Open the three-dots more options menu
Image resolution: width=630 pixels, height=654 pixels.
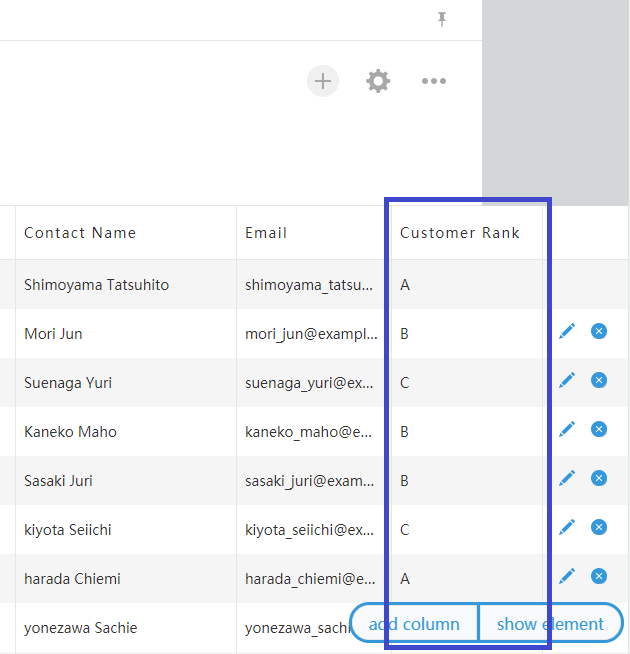coord(434,81)
